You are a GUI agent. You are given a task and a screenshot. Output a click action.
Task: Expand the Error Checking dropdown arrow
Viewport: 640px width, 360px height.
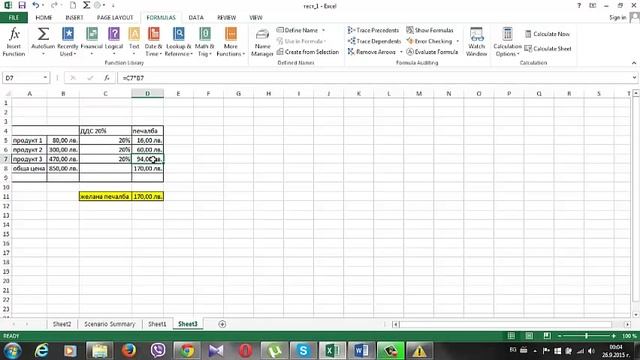pyautogui.click(x=458, y=41)
